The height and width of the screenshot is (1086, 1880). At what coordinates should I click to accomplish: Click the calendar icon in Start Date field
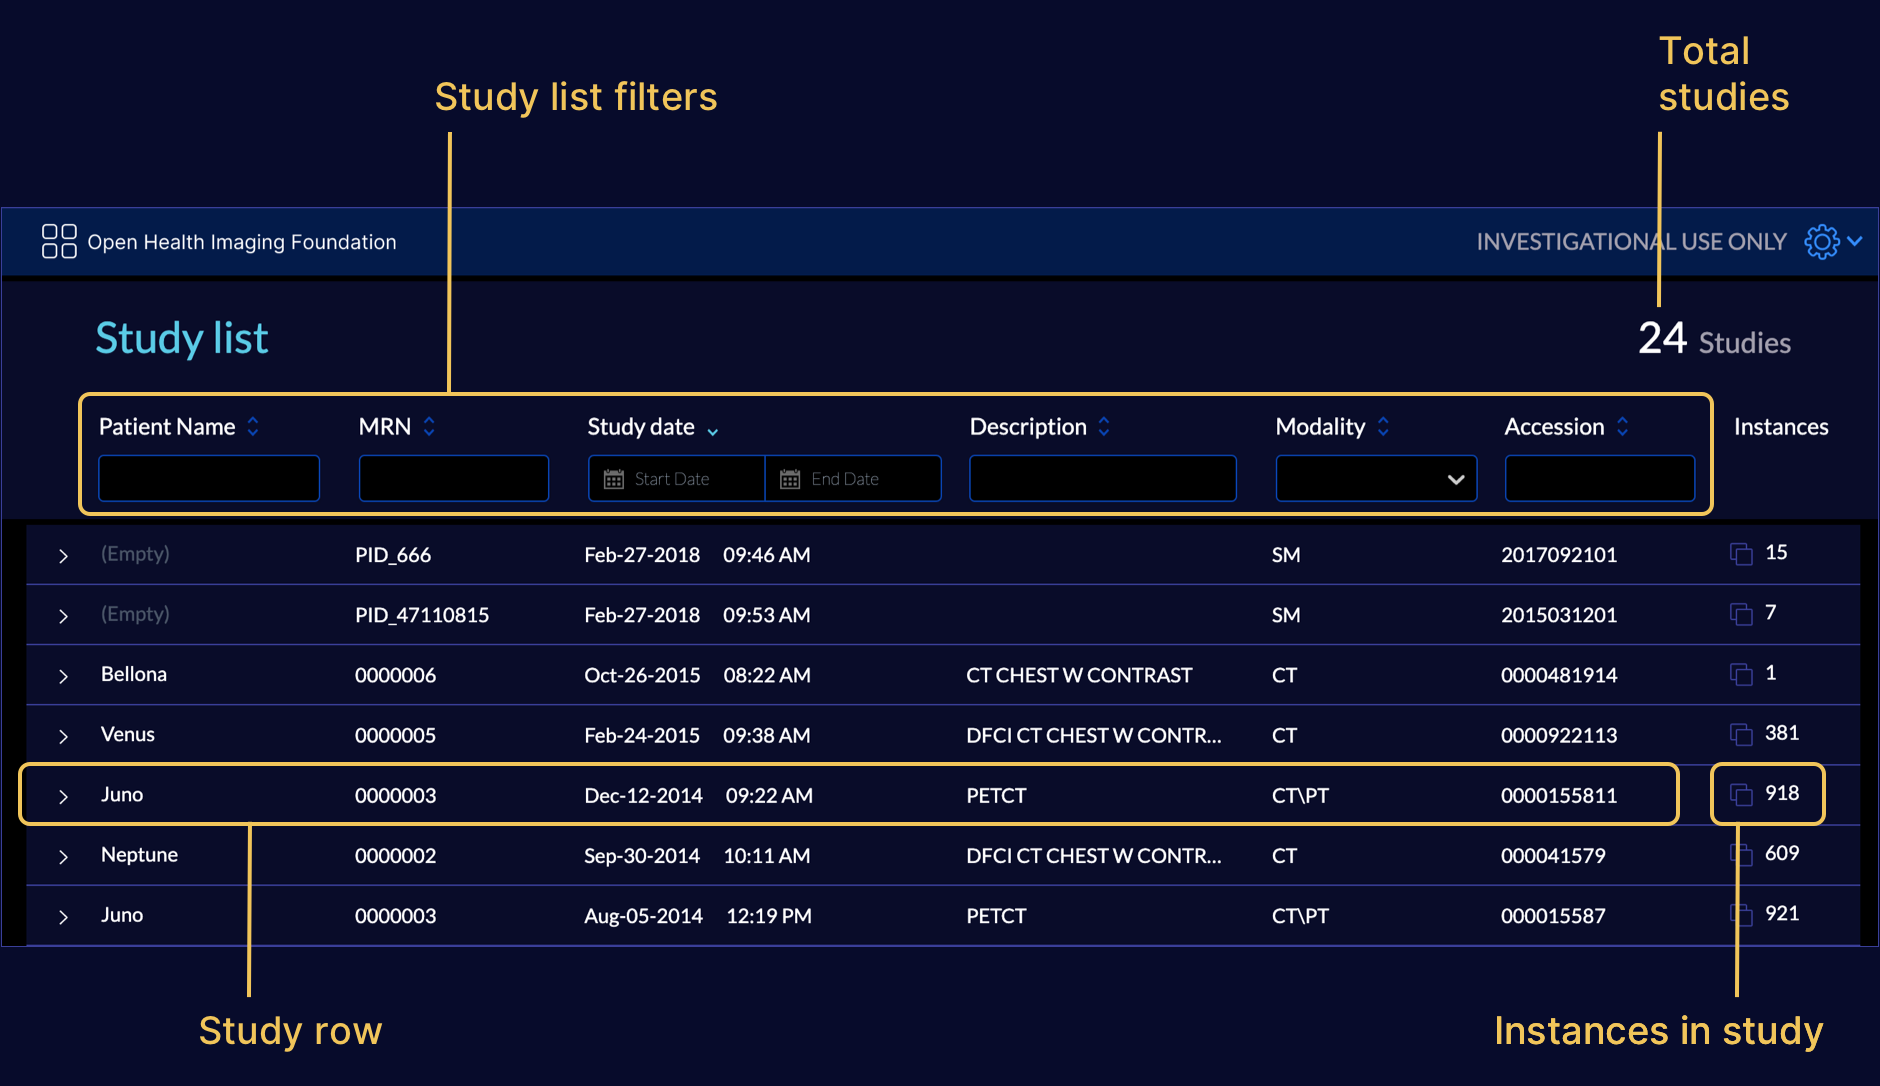[x=614, y=478]
